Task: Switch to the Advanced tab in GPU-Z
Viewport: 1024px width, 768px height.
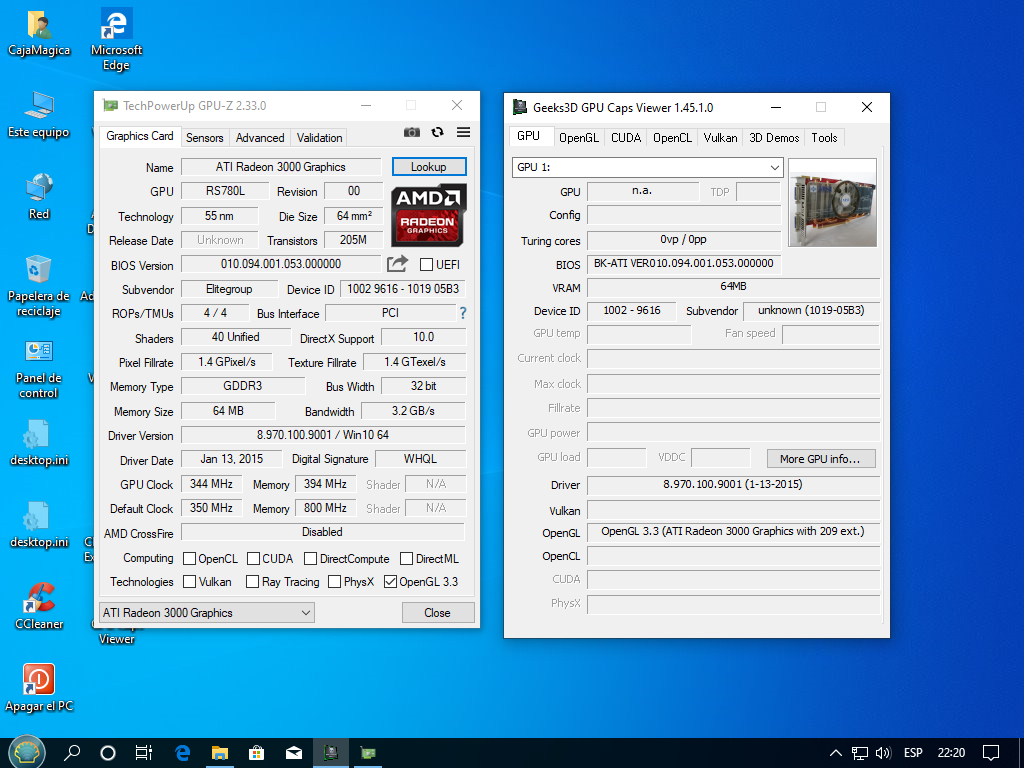Action: (260, 137)
